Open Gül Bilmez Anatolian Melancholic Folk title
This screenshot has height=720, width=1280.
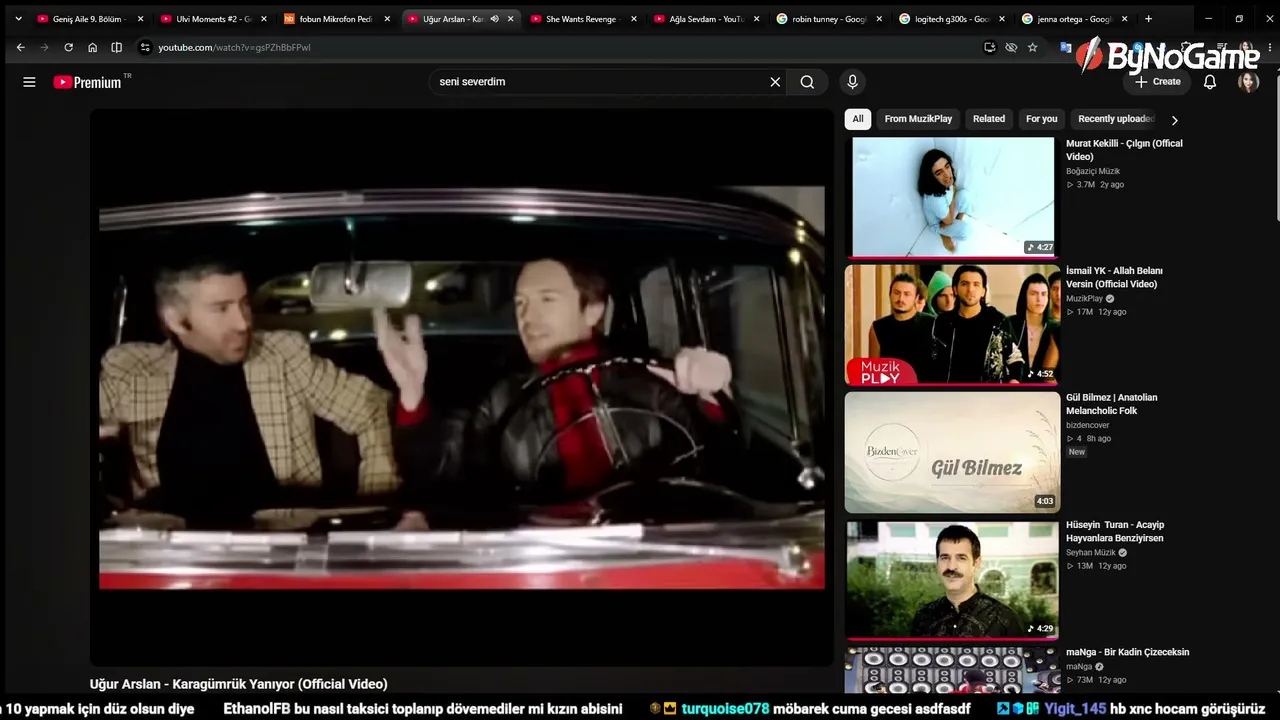point(1111,404)
